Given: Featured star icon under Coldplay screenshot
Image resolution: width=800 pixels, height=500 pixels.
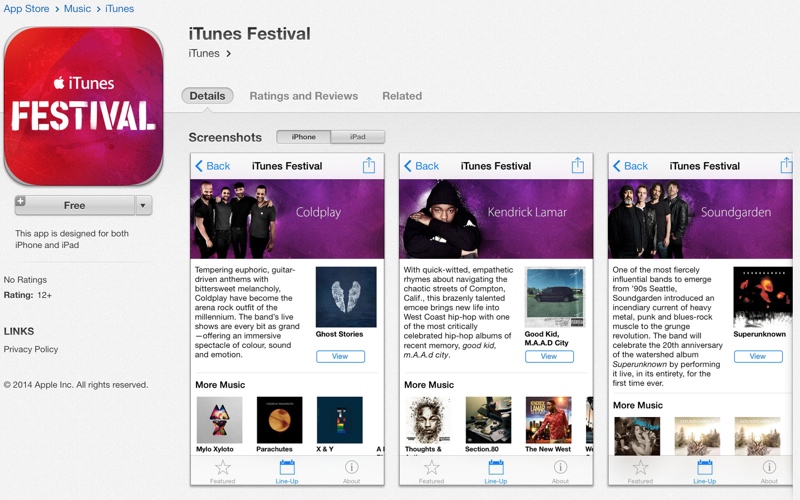Looking at the screenshot, I should (x=222, y=467).
